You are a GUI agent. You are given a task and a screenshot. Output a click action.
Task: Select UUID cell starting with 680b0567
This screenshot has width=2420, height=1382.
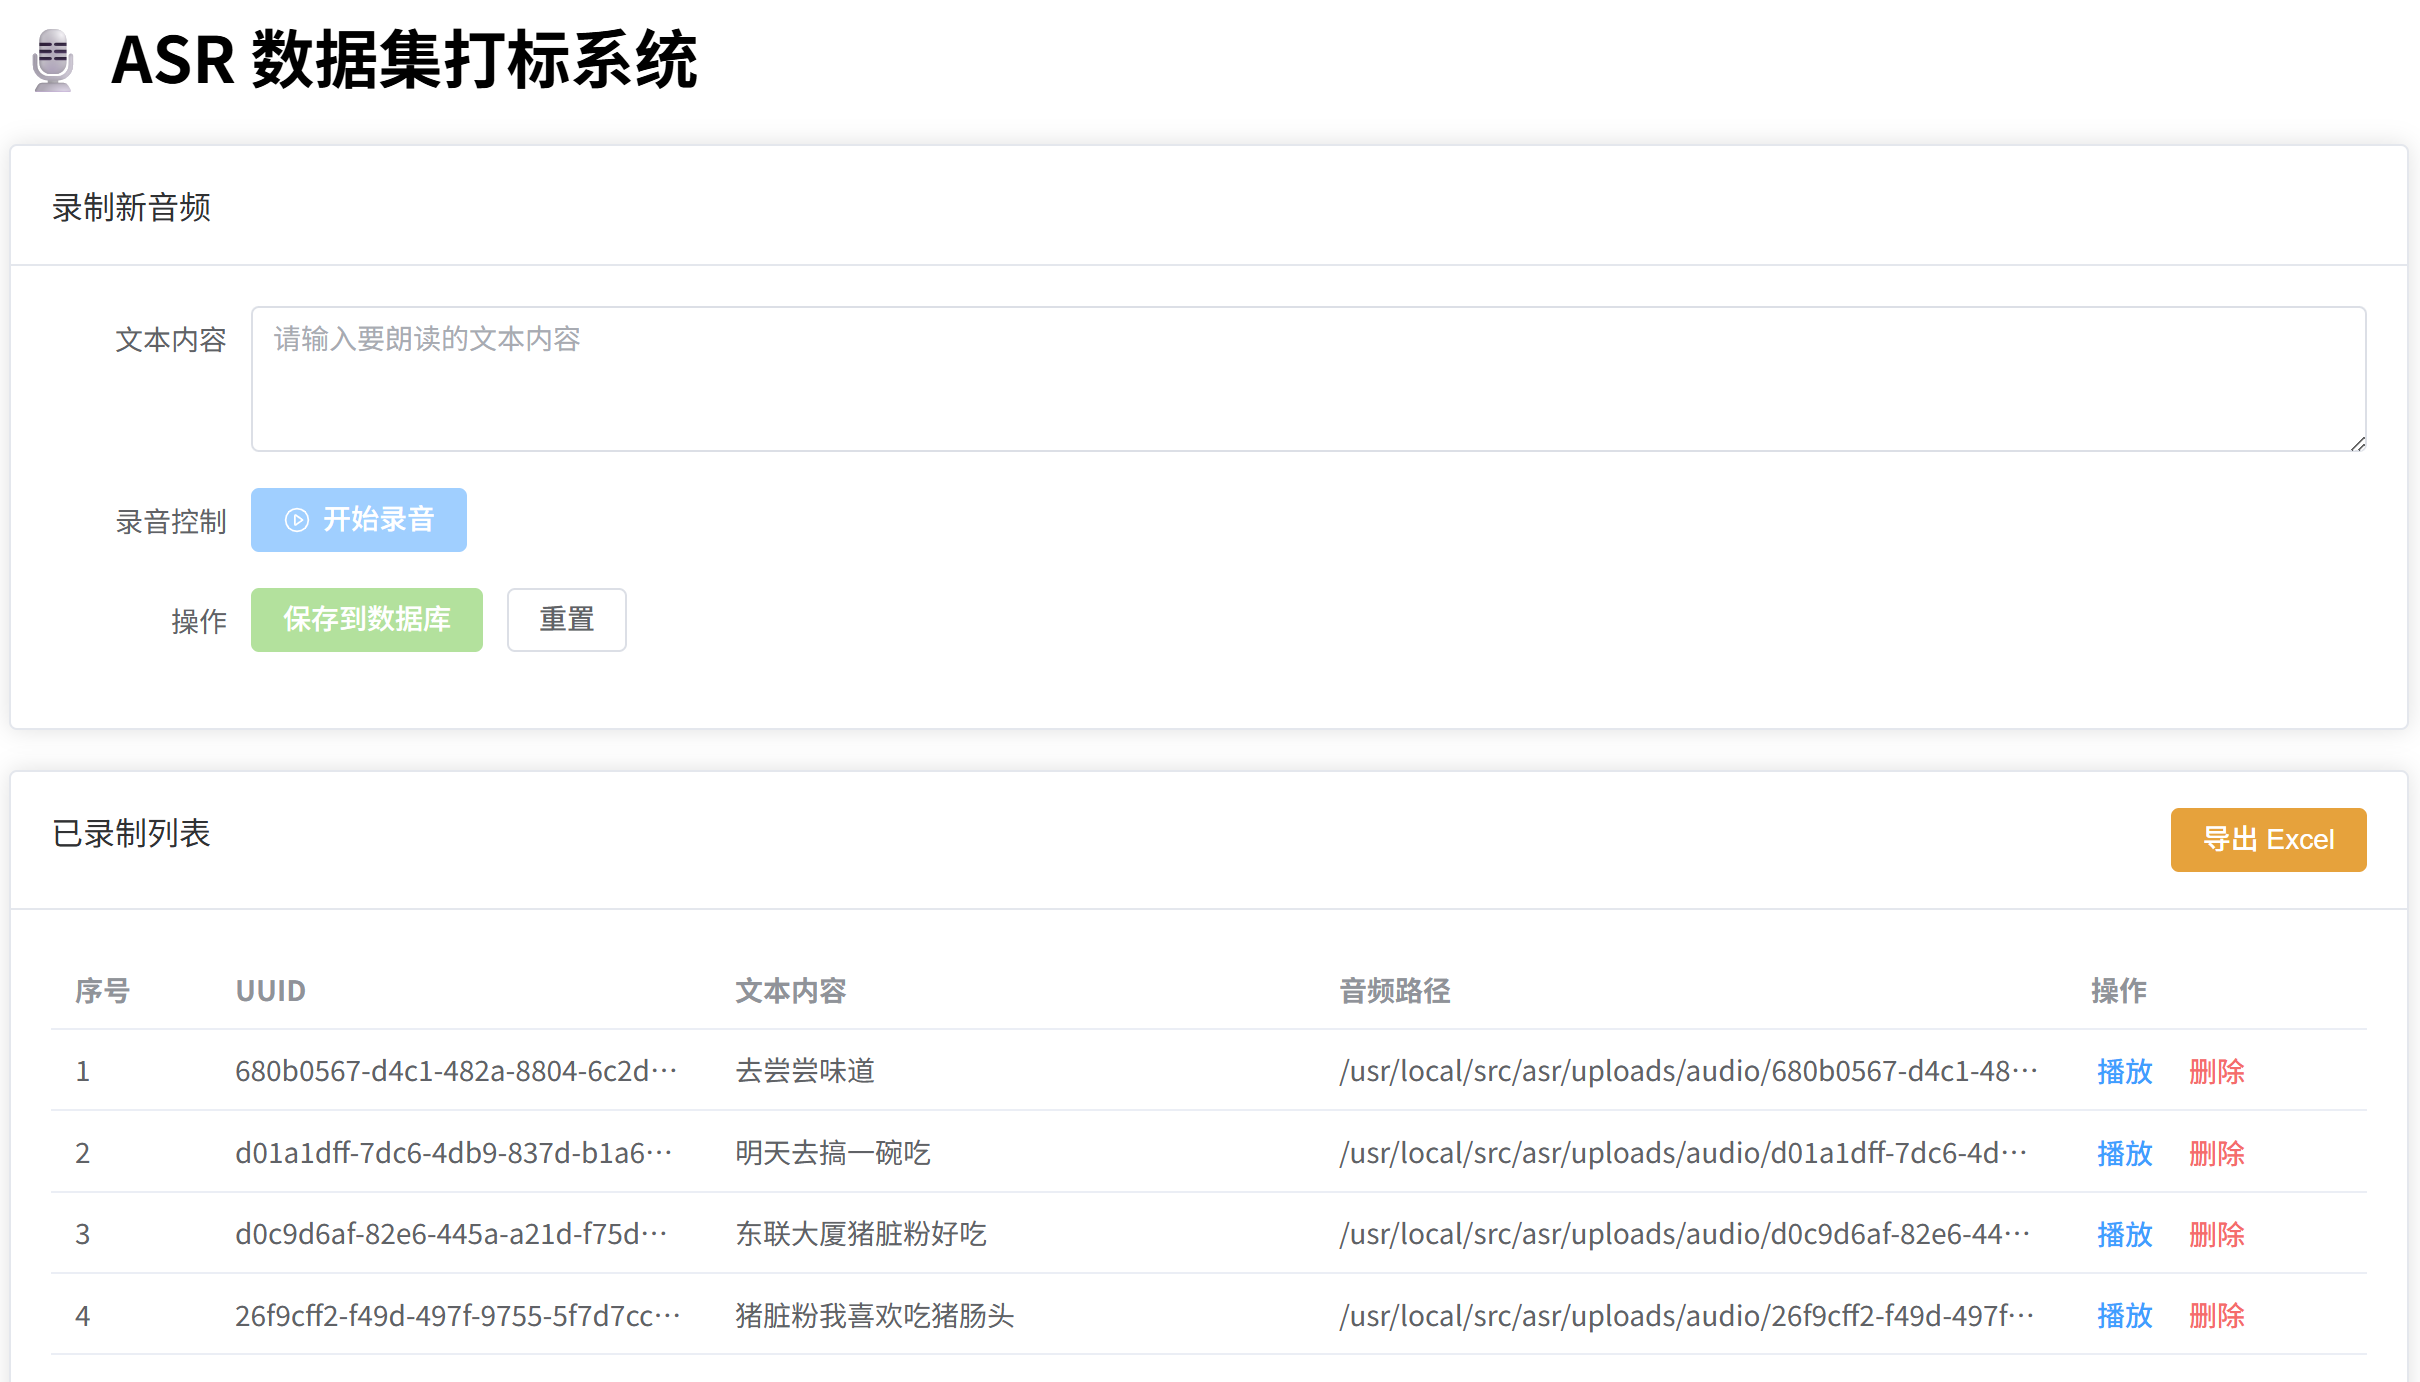tap(456, 1071)
